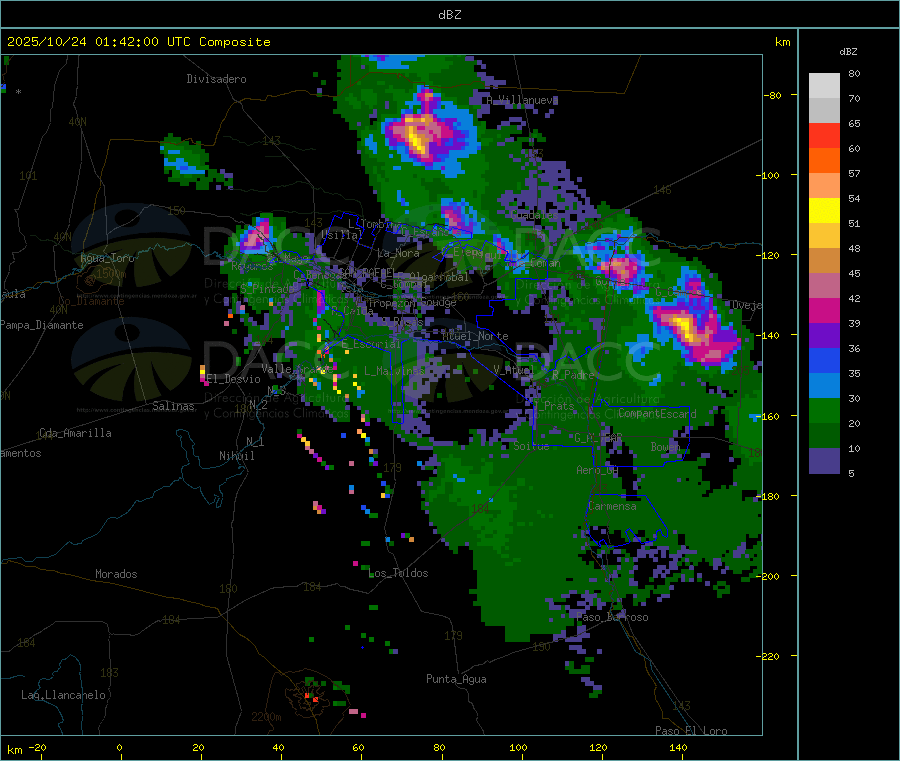Image resolution: width=900 pixels, height=761 pixels.
Task: Click the 2200m contour label near volcano
Action: click(266, 717)
